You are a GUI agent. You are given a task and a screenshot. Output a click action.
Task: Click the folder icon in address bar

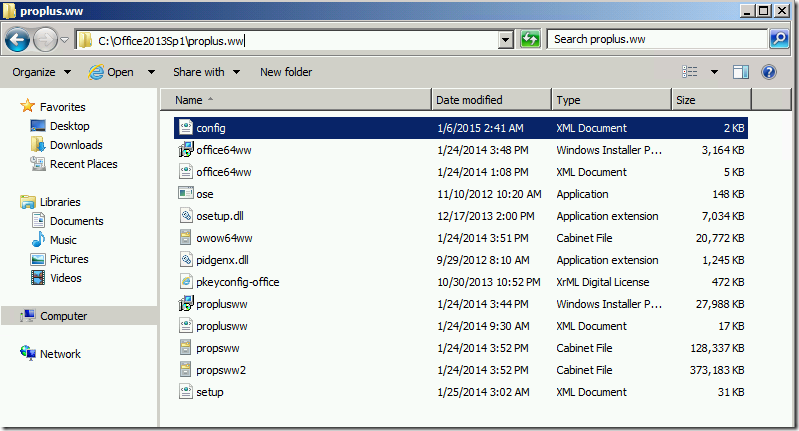tap(85, 40)
